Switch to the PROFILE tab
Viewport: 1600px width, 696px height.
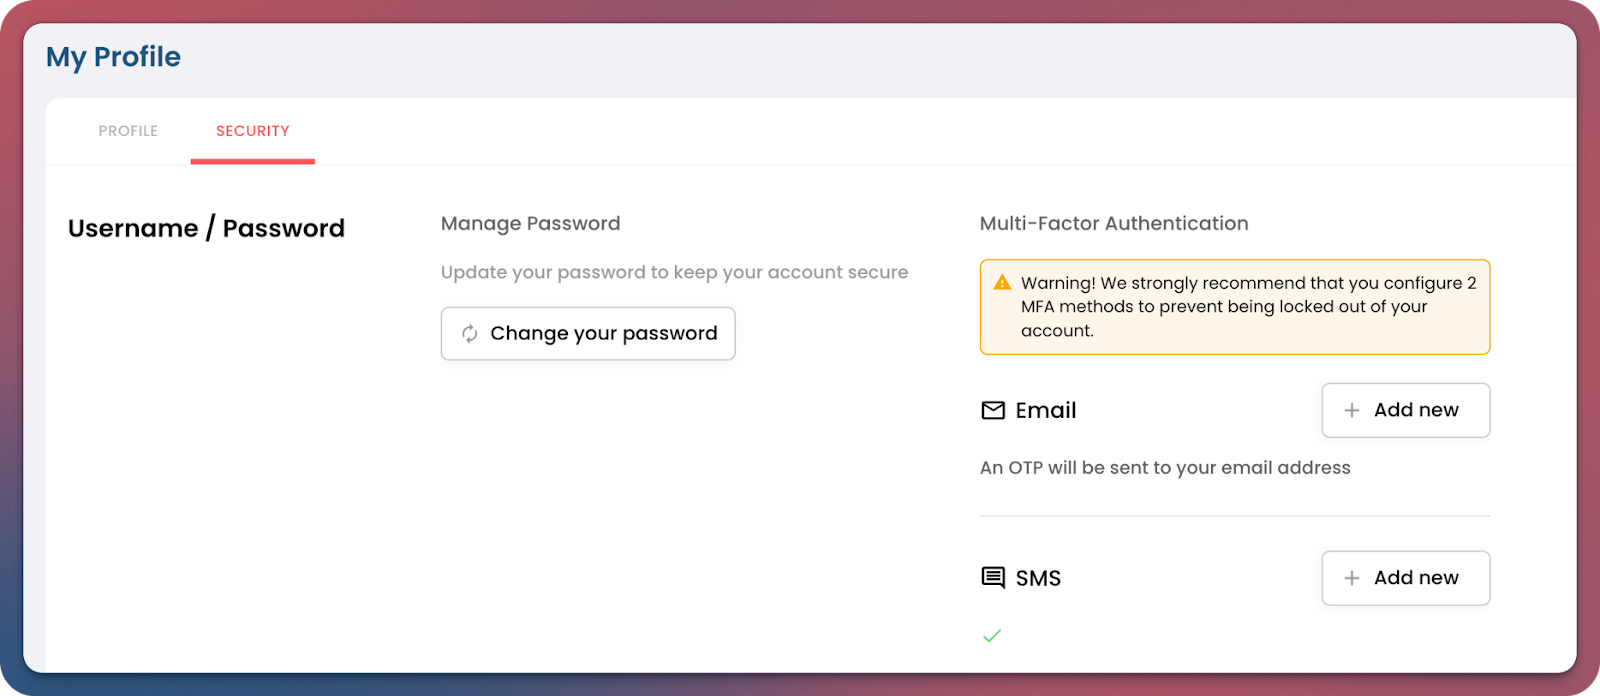point(128,131)
